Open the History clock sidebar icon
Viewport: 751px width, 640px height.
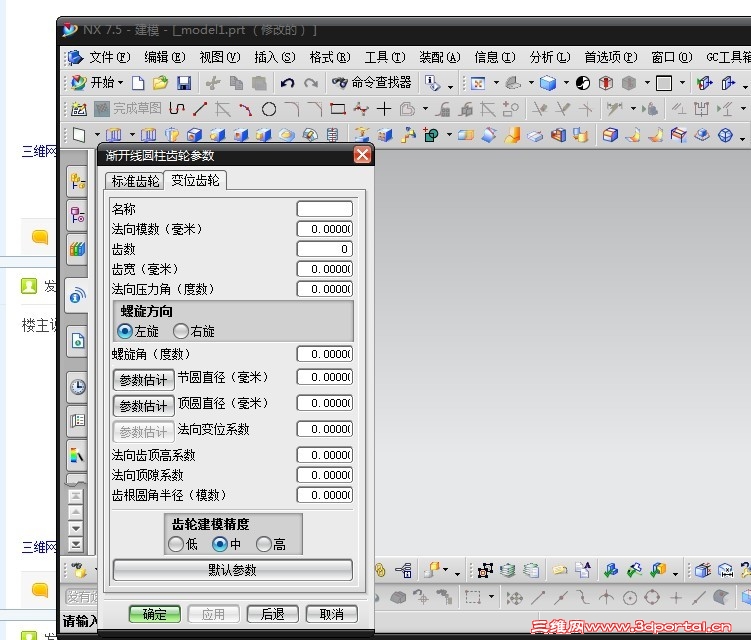coord(78,387)
